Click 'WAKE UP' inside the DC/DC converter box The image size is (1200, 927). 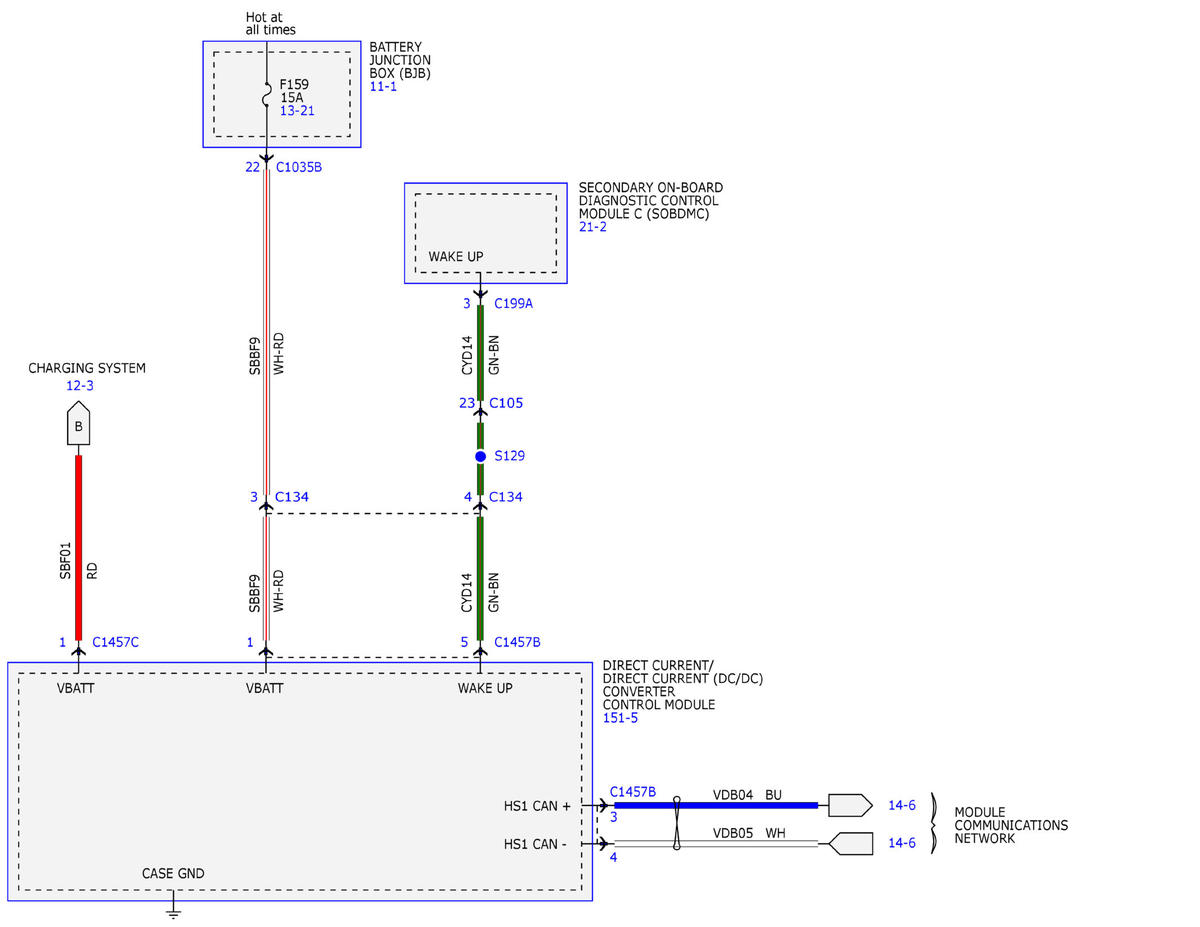pyautogui.click(x=485, y=688)
